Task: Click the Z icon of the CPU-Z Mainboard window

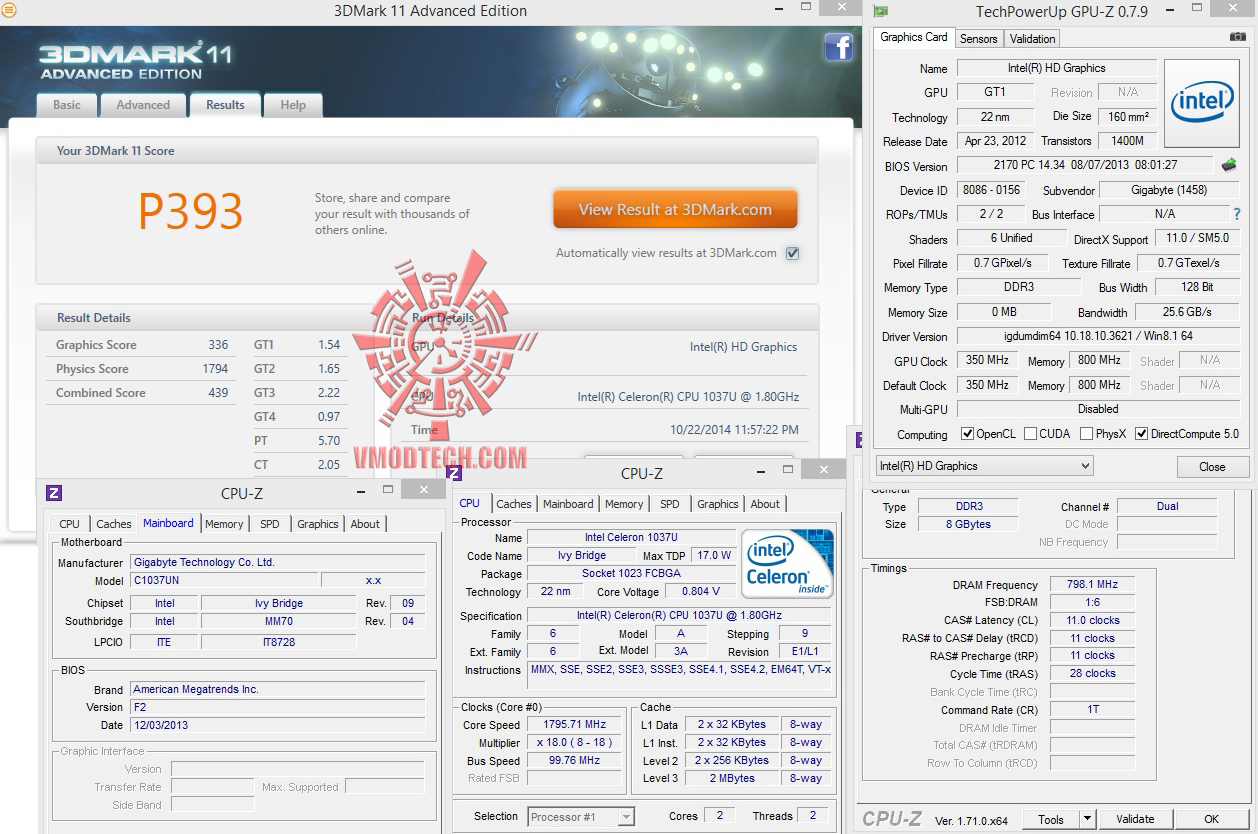Action: point(55,492)
